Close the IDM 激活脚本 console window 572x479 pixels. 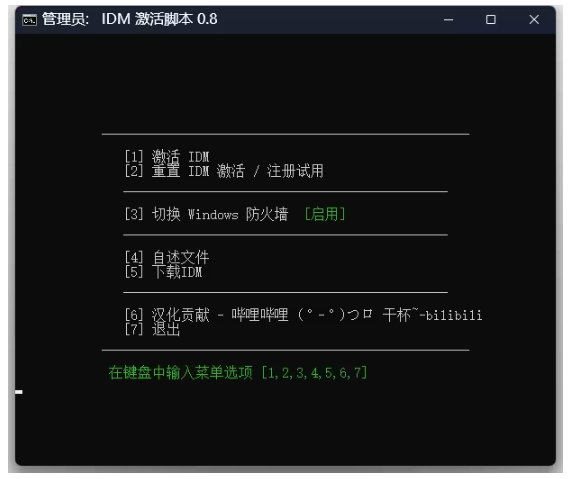coord(534,20)
